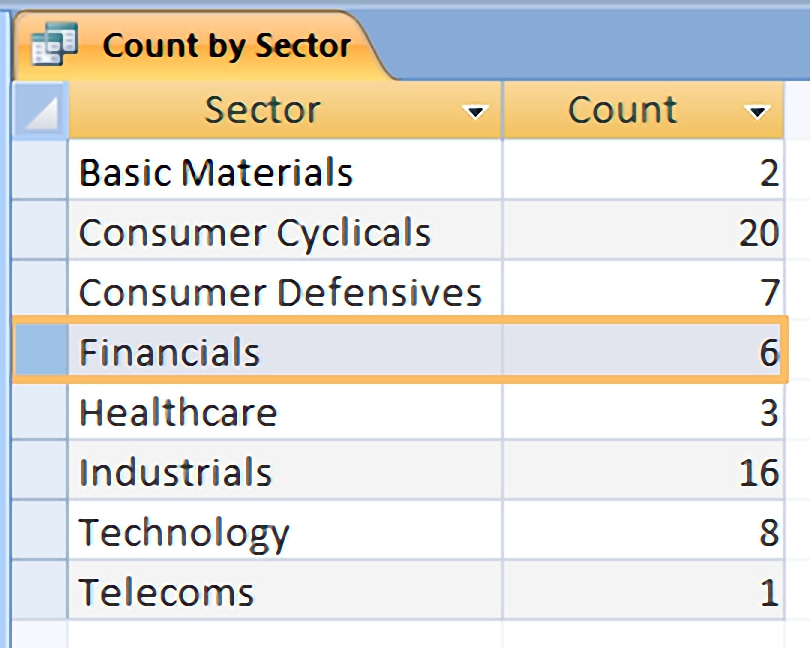Select the Financials row selector
Viewport: 810px width, 648px height.
(x=41, y=350)
